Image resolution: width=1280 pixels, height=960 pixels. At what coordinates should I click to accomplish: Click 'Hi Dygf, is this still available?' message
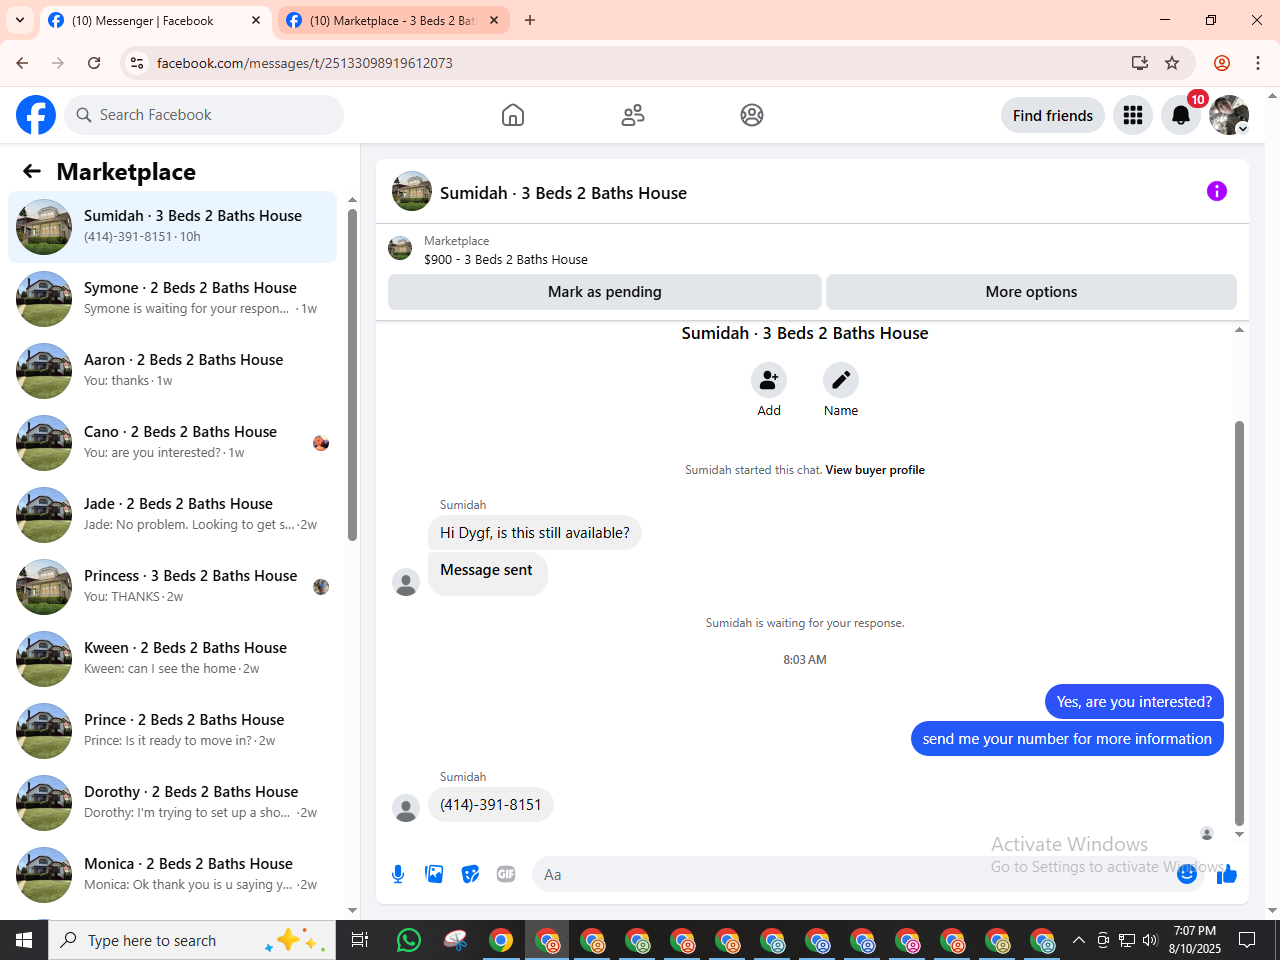(535, 533)
